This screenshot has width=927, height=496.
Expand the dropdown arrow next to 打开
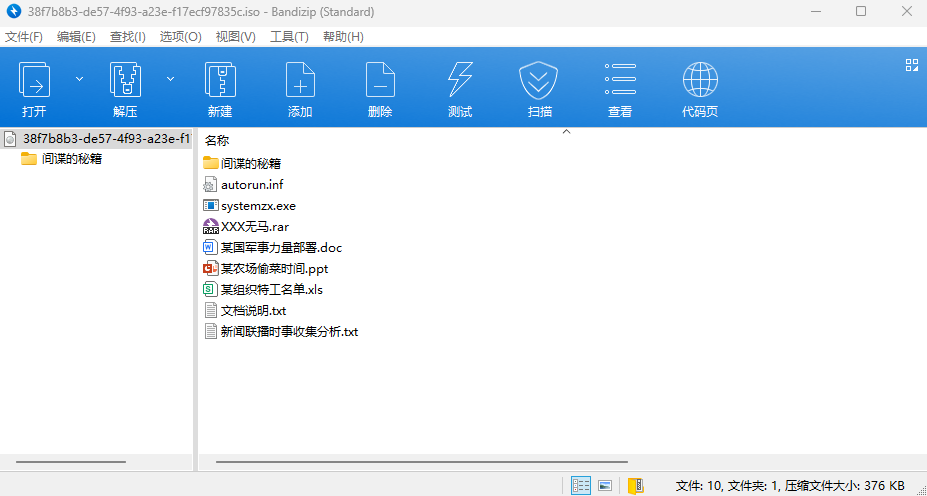coord(80,79)
